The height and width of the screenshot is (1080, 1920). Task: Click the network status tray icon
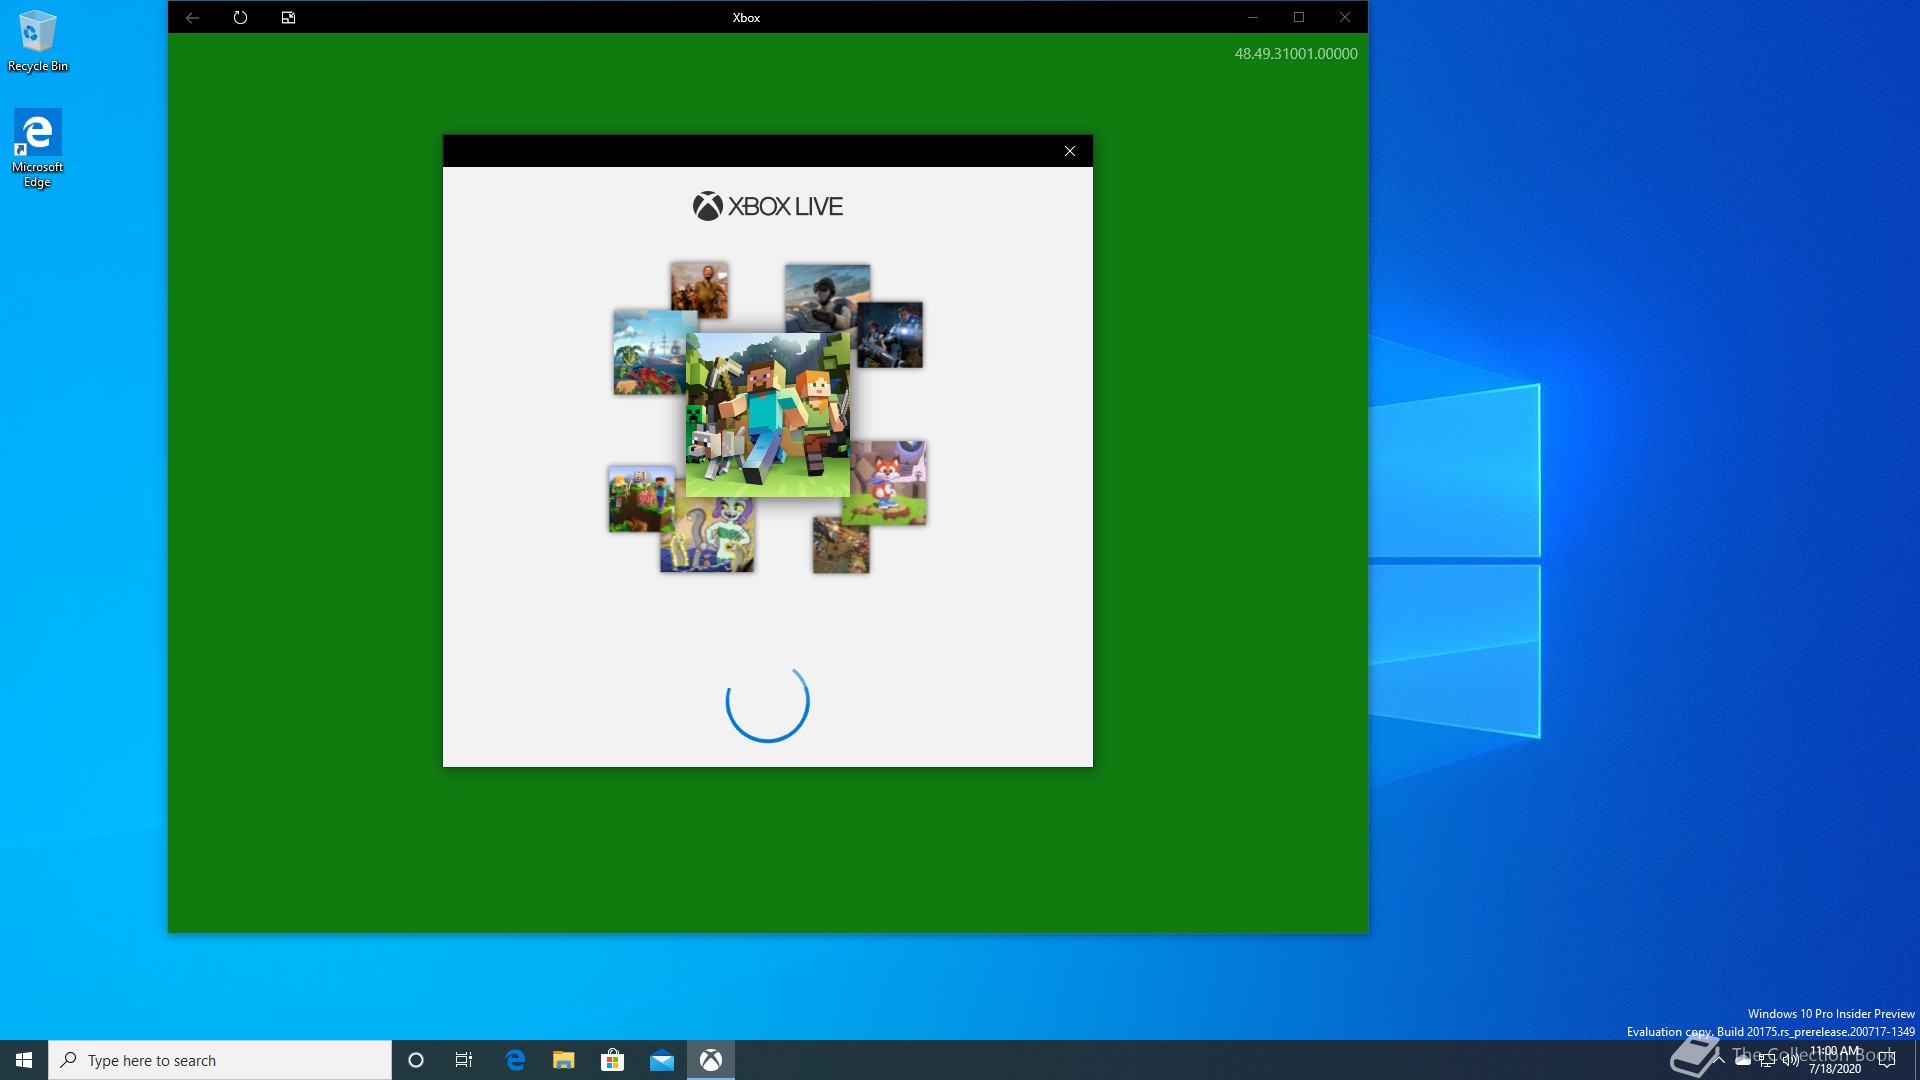coord(1767,1060)
